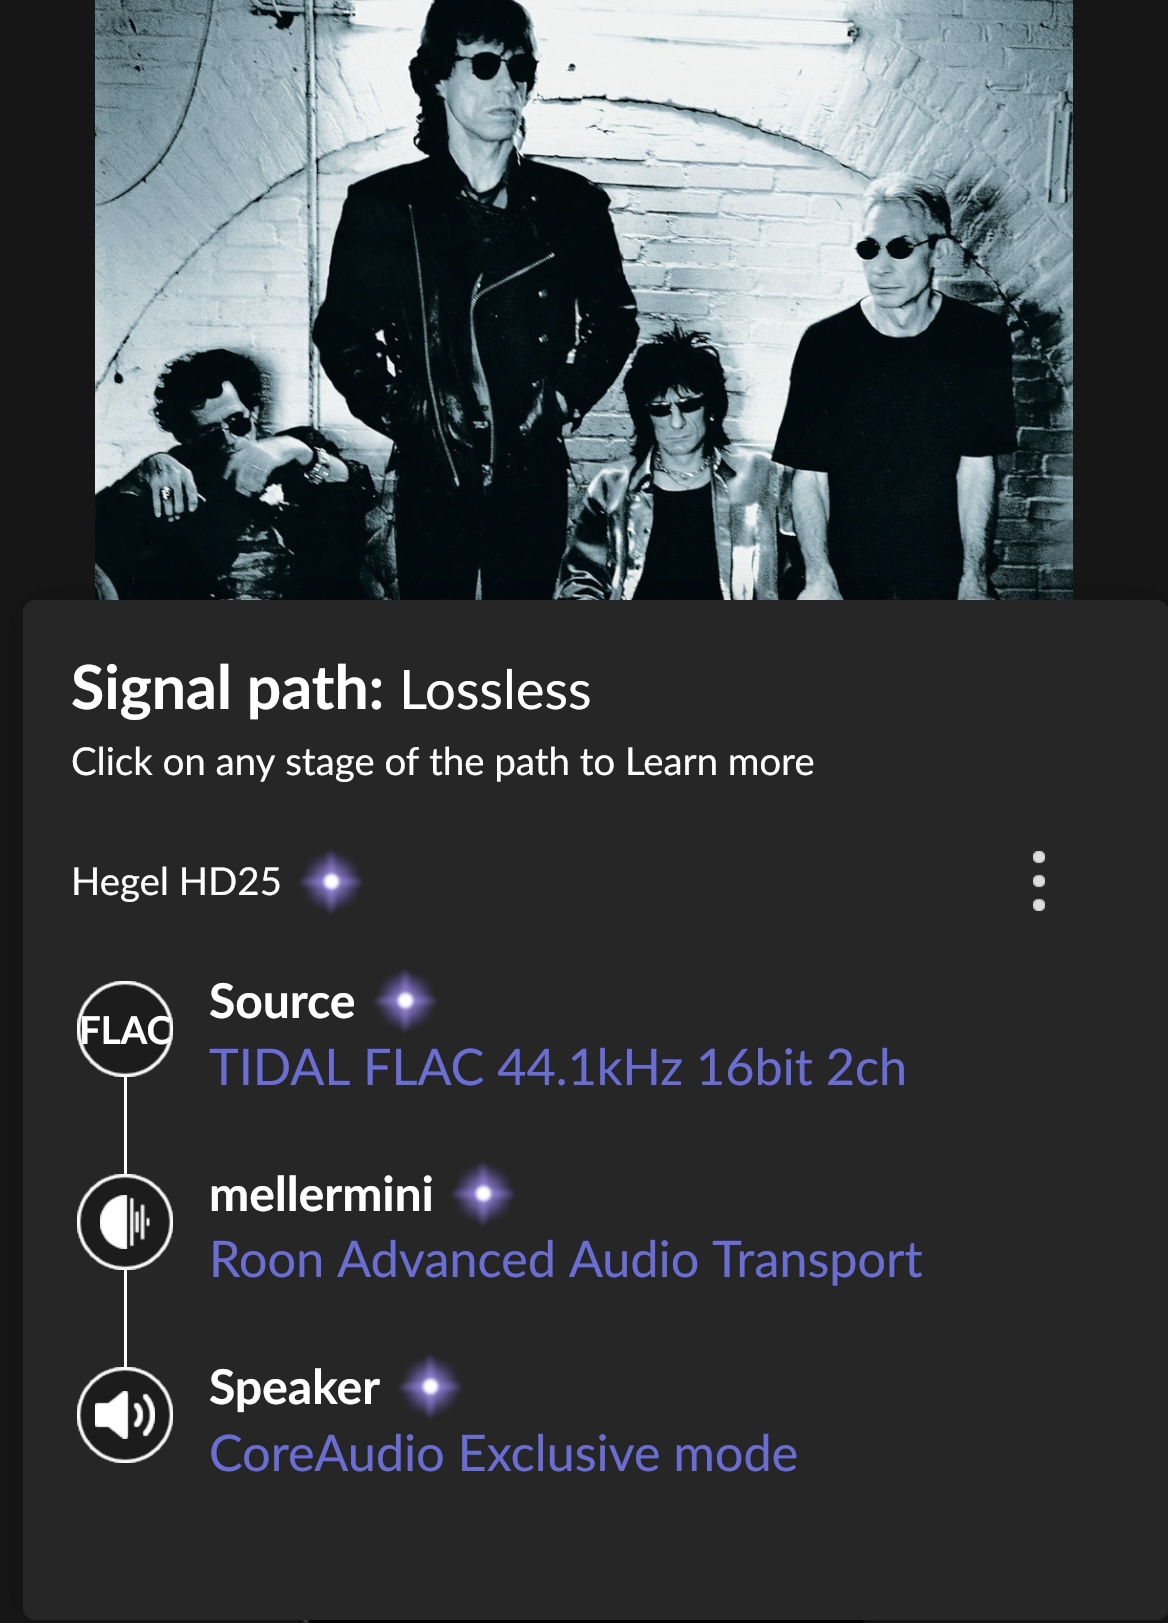This screenshot has height=1623, width=1168.
Task: Click the purple star beside Hegel HD25
Action: click(x=331, y=882)
